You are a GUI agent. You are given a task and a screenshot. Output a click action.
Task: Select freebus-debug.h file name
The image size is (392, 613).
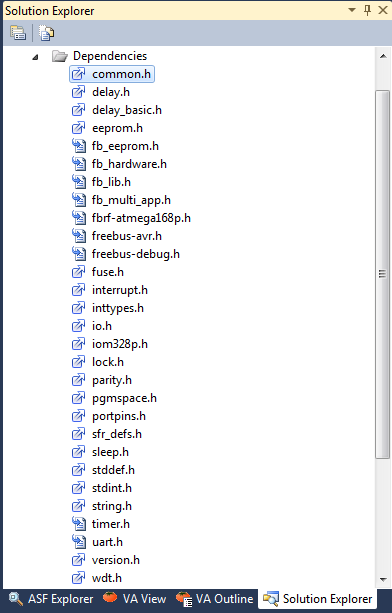pos(136,254)
